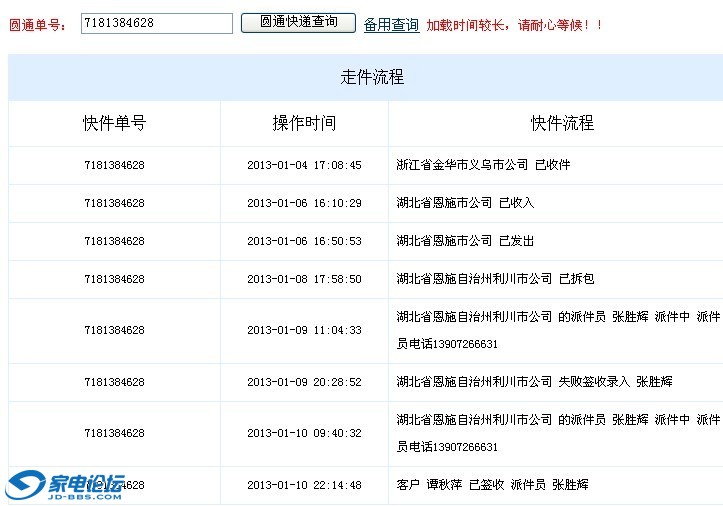This screenshot has width=723, height=506.
Task: Open the 备用查询 backup query link
Action: (391, 24)
